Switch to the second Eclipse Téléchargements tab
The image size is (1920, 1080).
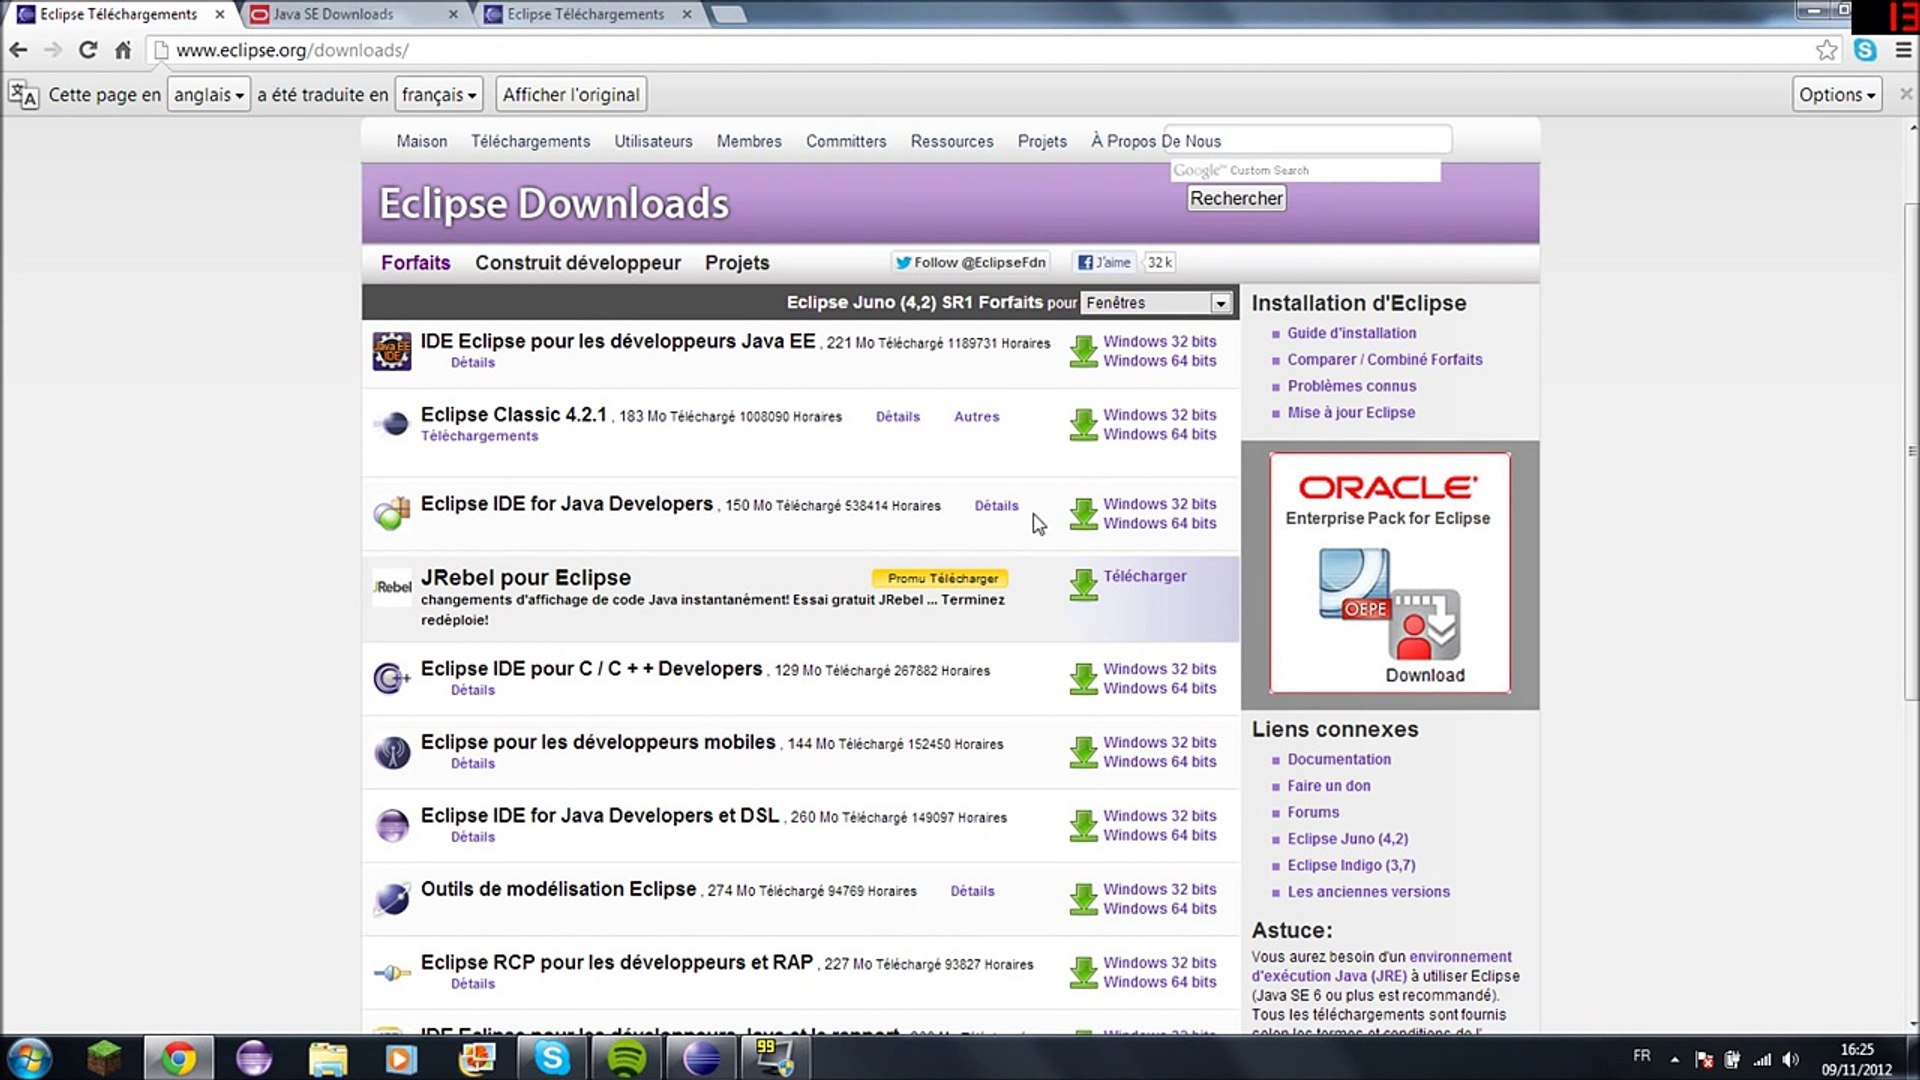coord(588,14)
